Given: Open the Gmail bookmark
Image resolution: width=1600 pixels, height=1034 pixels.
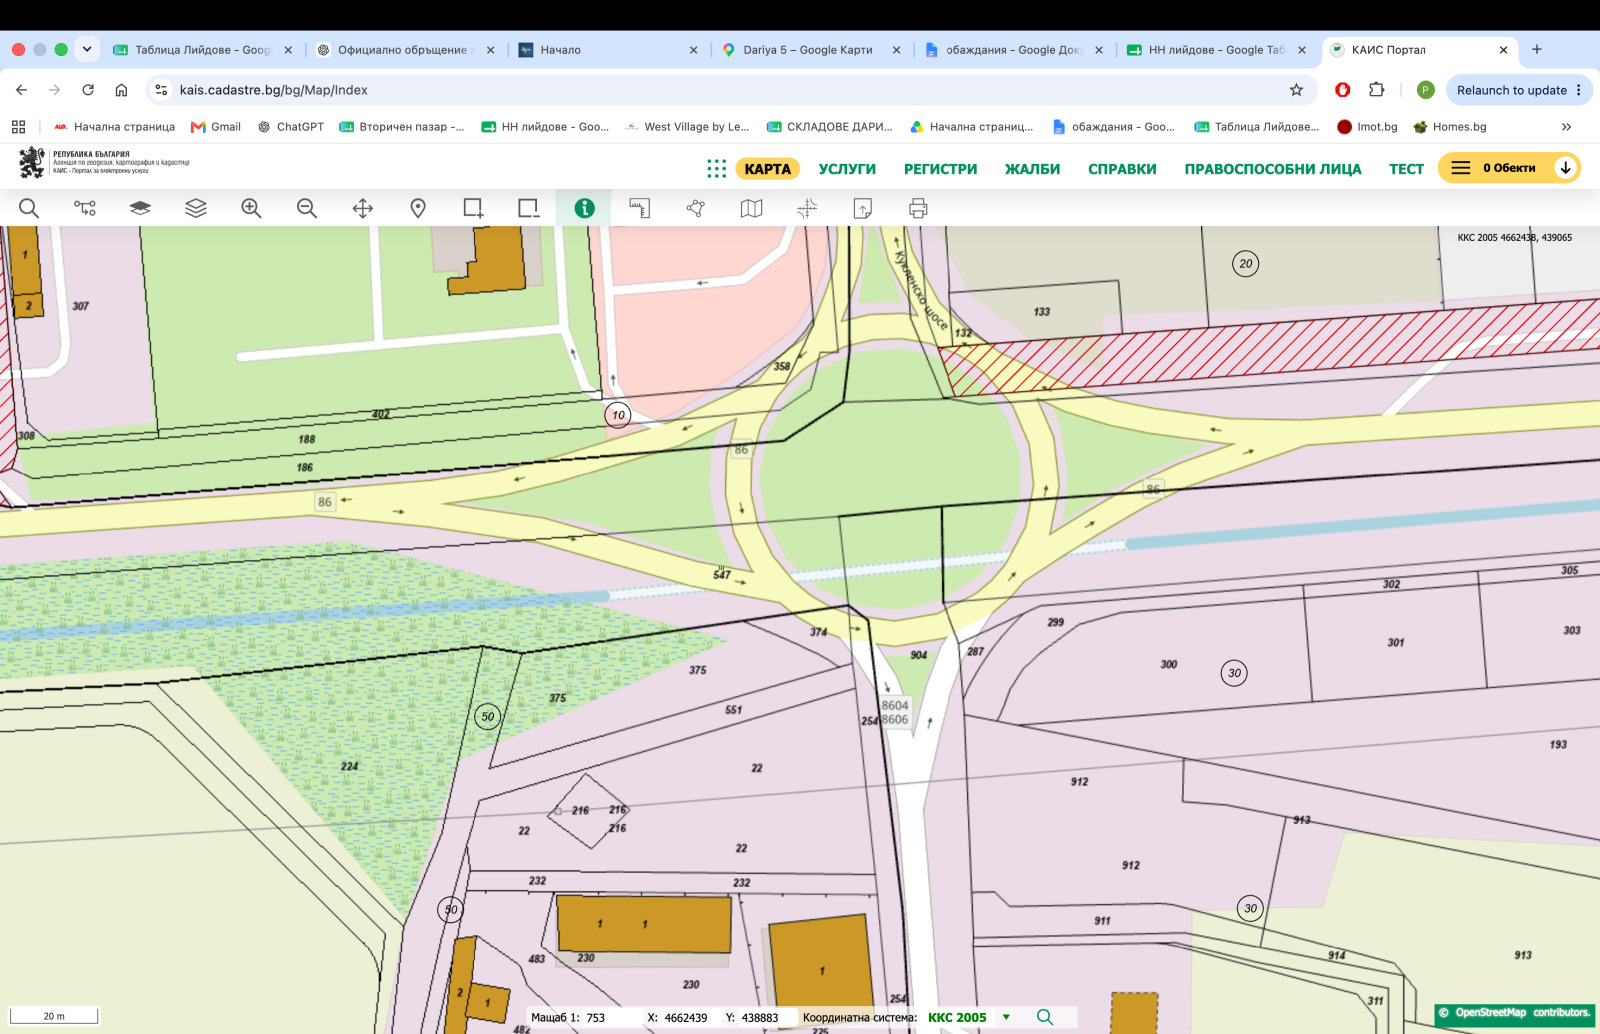Looking at the screenshot, I should [x=216, y=127].
